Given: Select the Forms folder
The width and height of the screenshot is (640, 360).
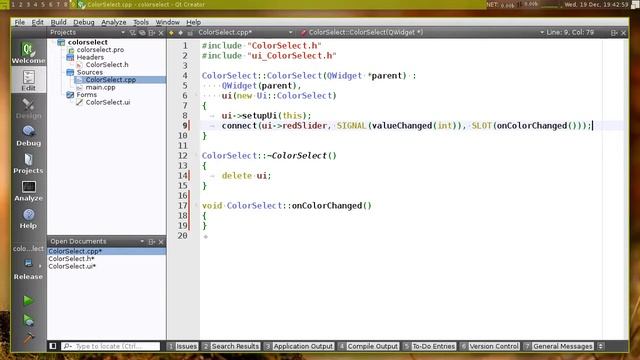Looking at the screenshot, I should click(x=87, y=95).
